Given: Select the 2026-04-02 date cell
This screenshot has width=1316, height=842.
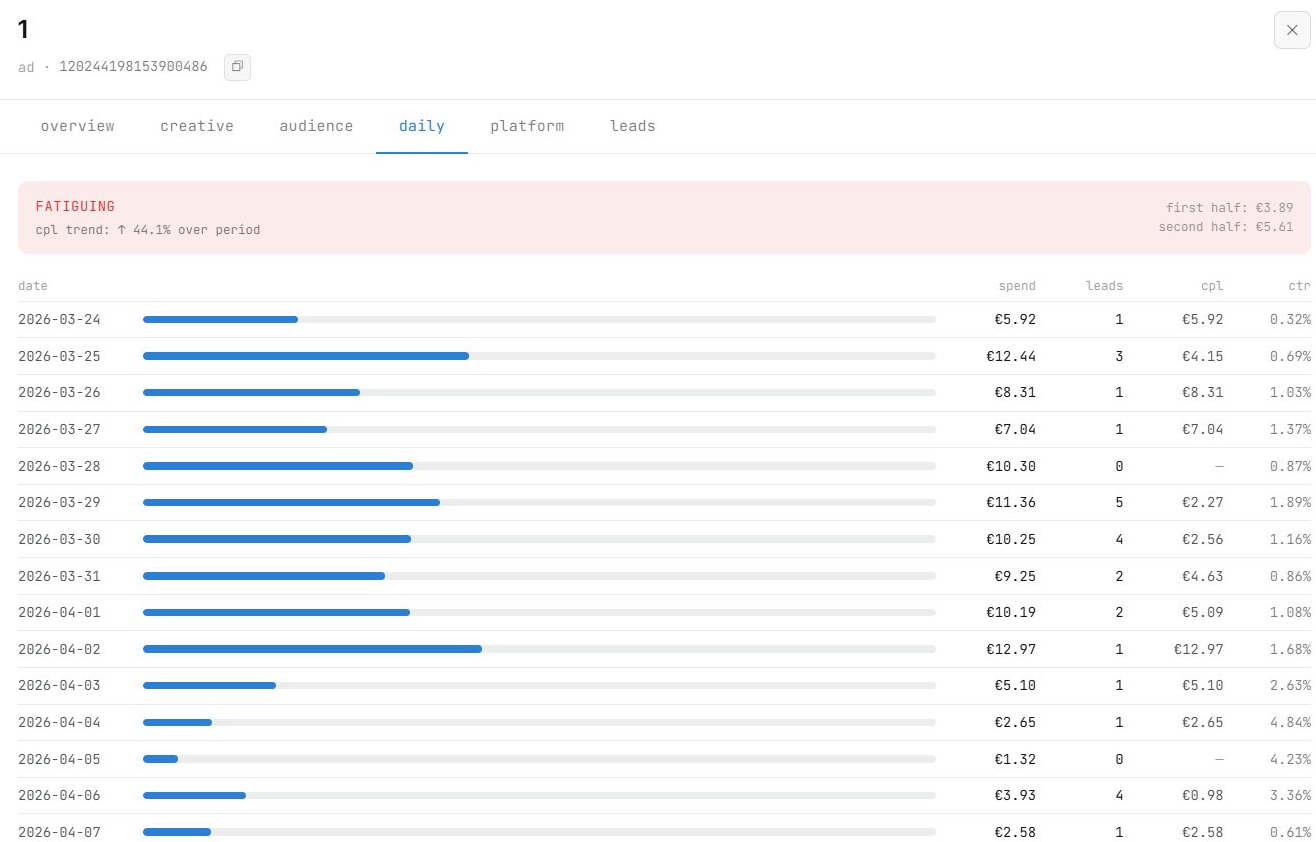Looking at the screenshot, I should coord(59,649).
